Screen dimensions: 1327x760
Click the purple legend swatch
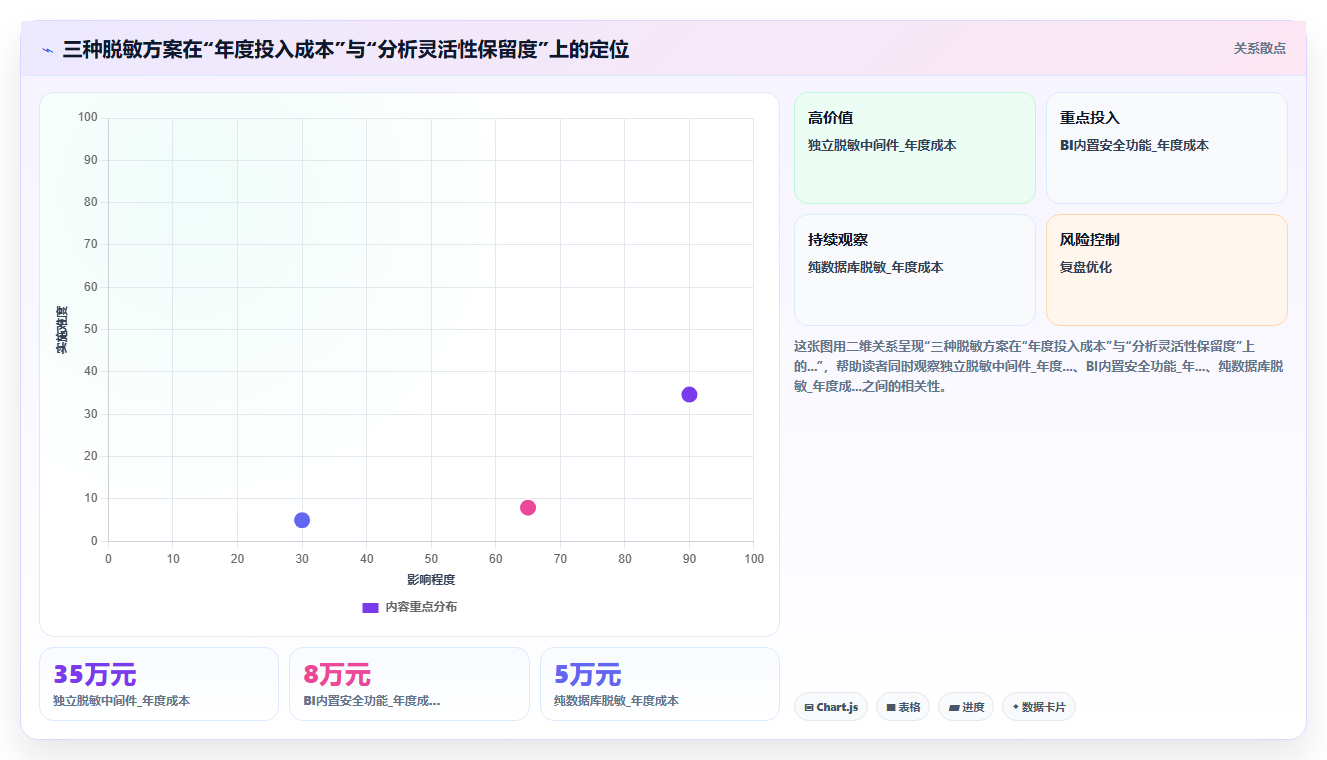[x=370, y=608]
